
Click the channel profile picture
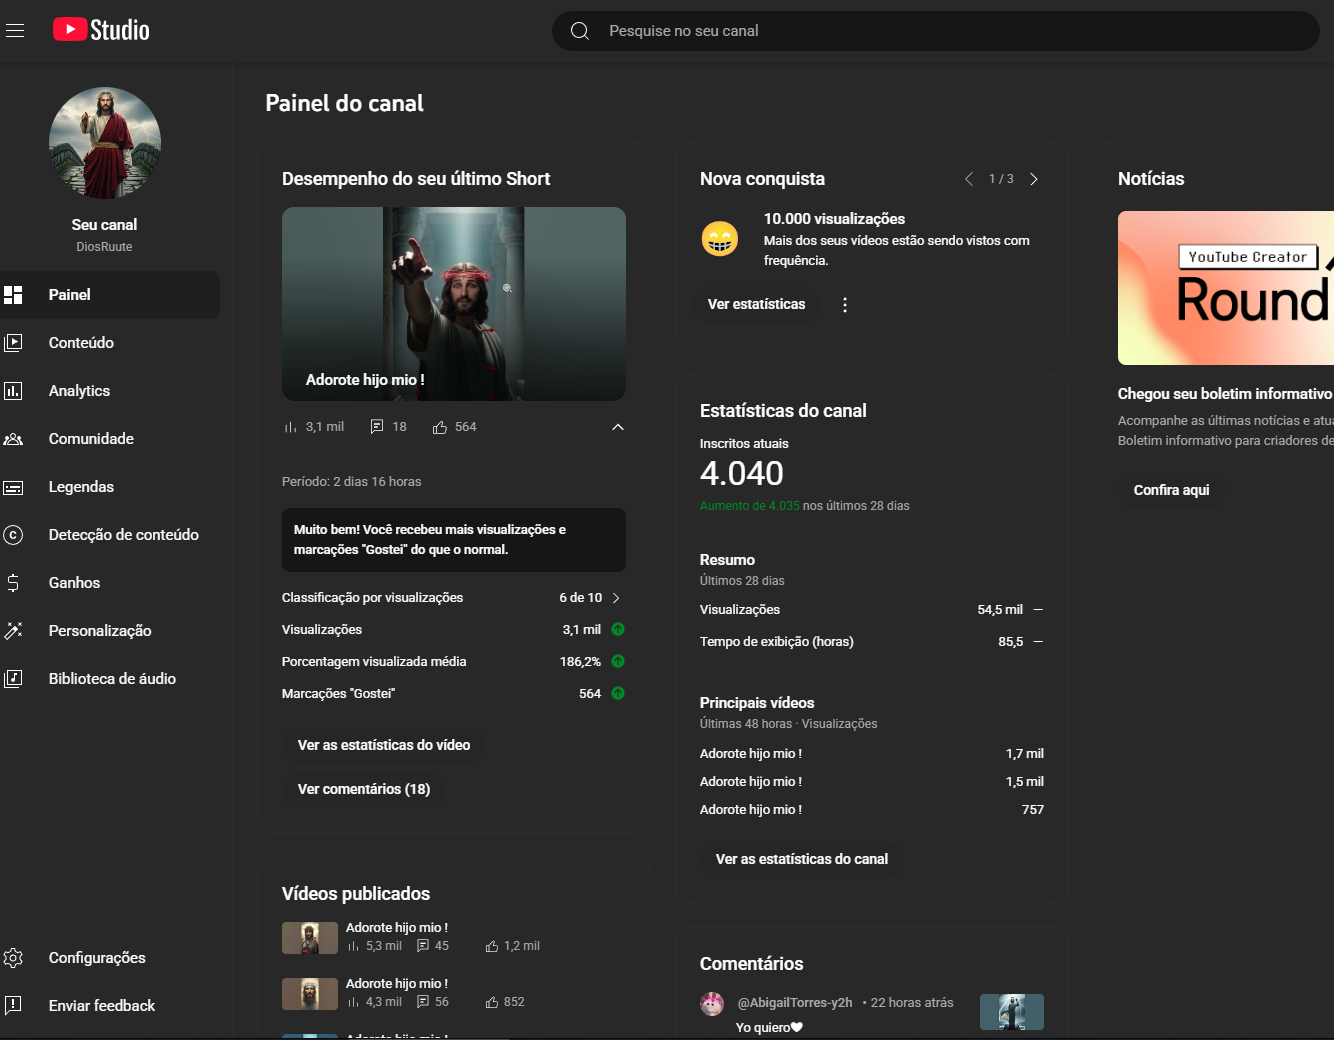point(105,143)
